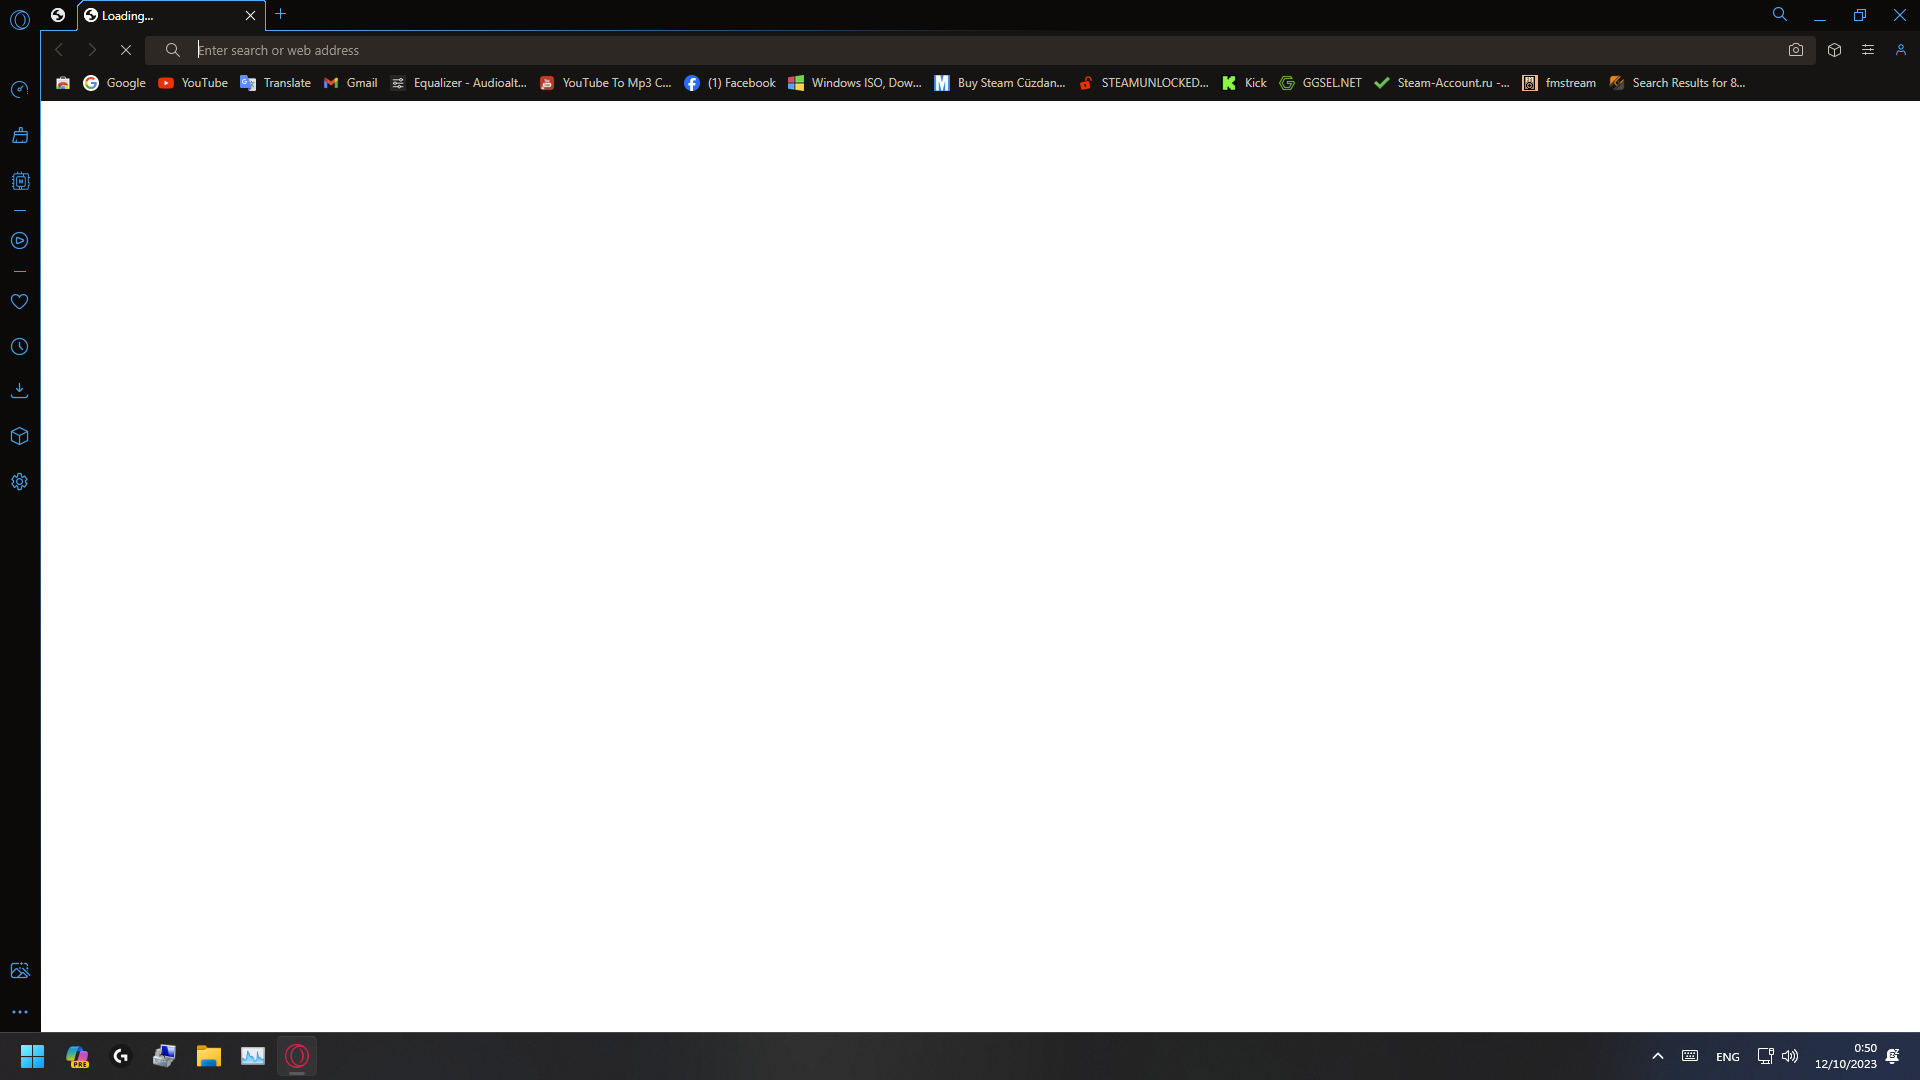The image size is (1920, 1080).
Task: Click the browser refresh stop button
Action: [125, 50]
